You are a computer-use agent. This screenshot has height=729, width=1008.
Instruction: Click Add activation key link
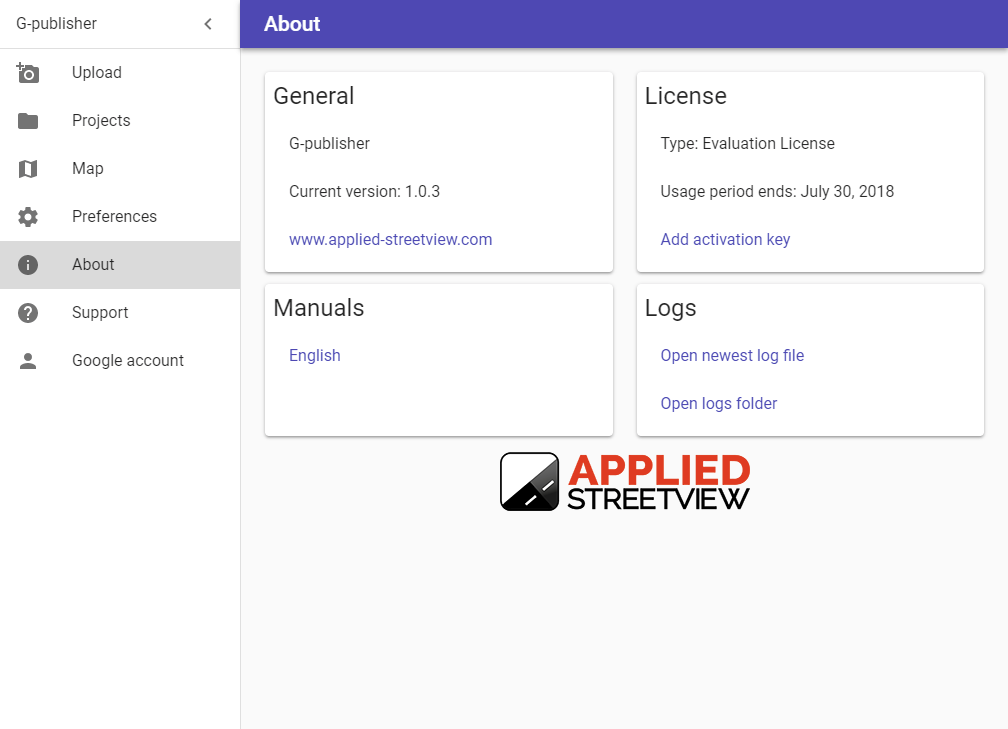(x=725, y=240)
